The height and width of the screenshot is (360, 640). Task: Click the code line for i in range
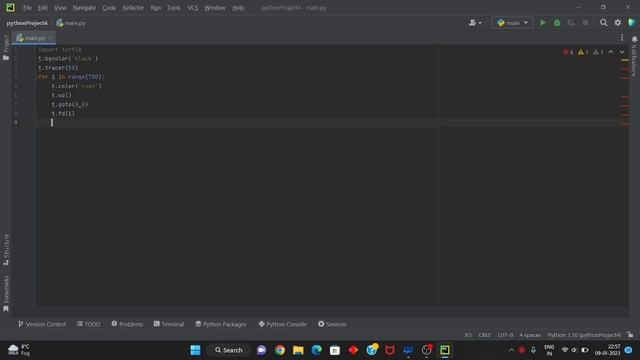[71, 77]
